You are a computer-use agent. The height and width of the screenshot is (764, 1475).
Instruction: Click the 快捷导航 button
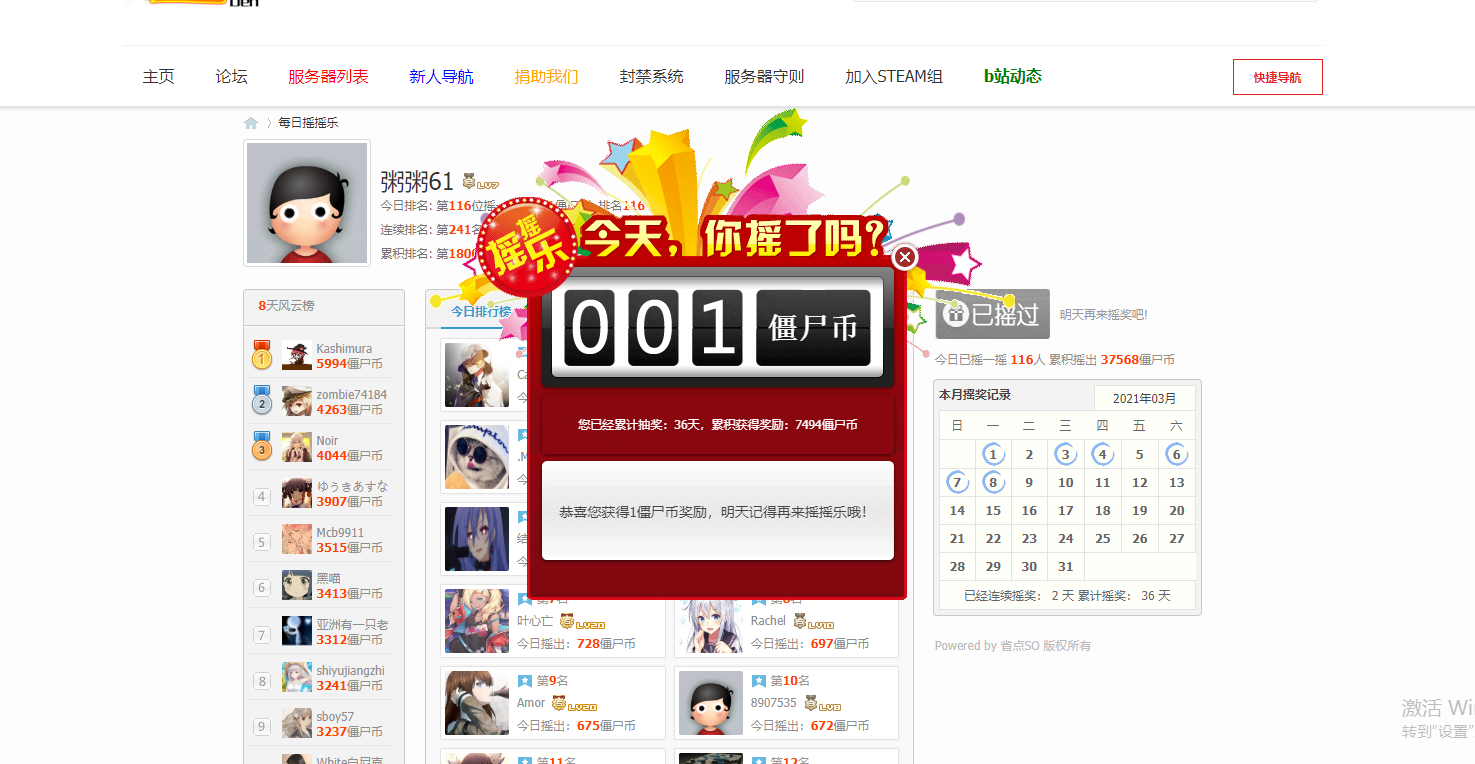pyautogui.click(x=1277, y=77)
